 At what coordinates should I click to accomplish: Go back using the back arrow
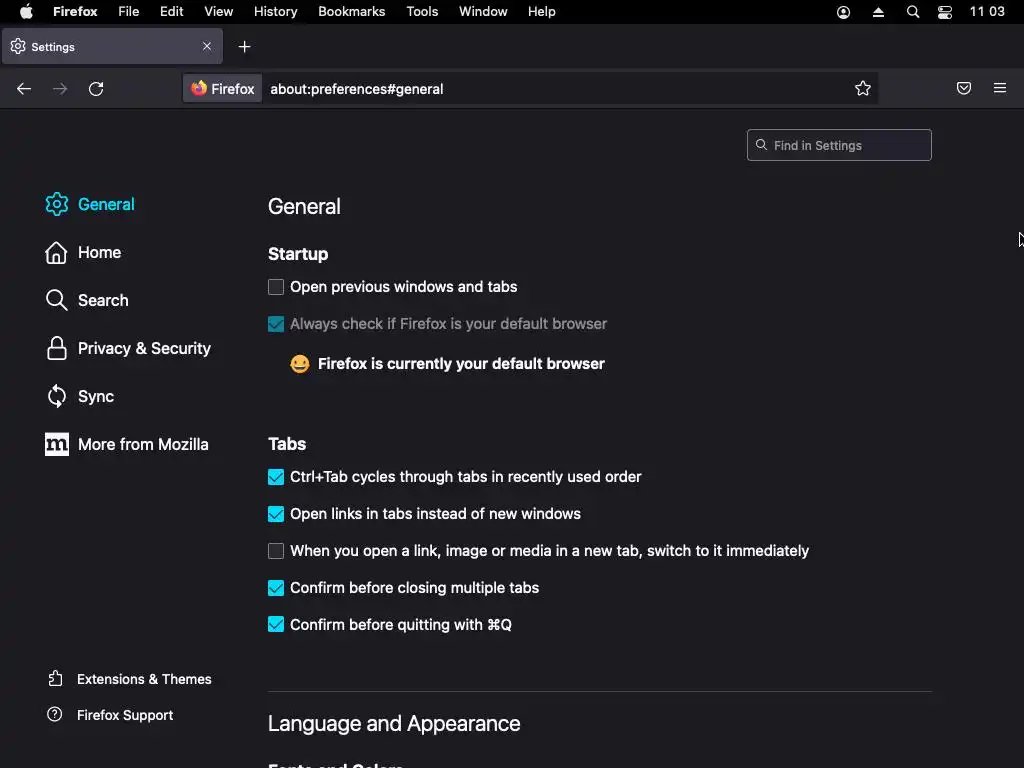click(x=24, y=89)
